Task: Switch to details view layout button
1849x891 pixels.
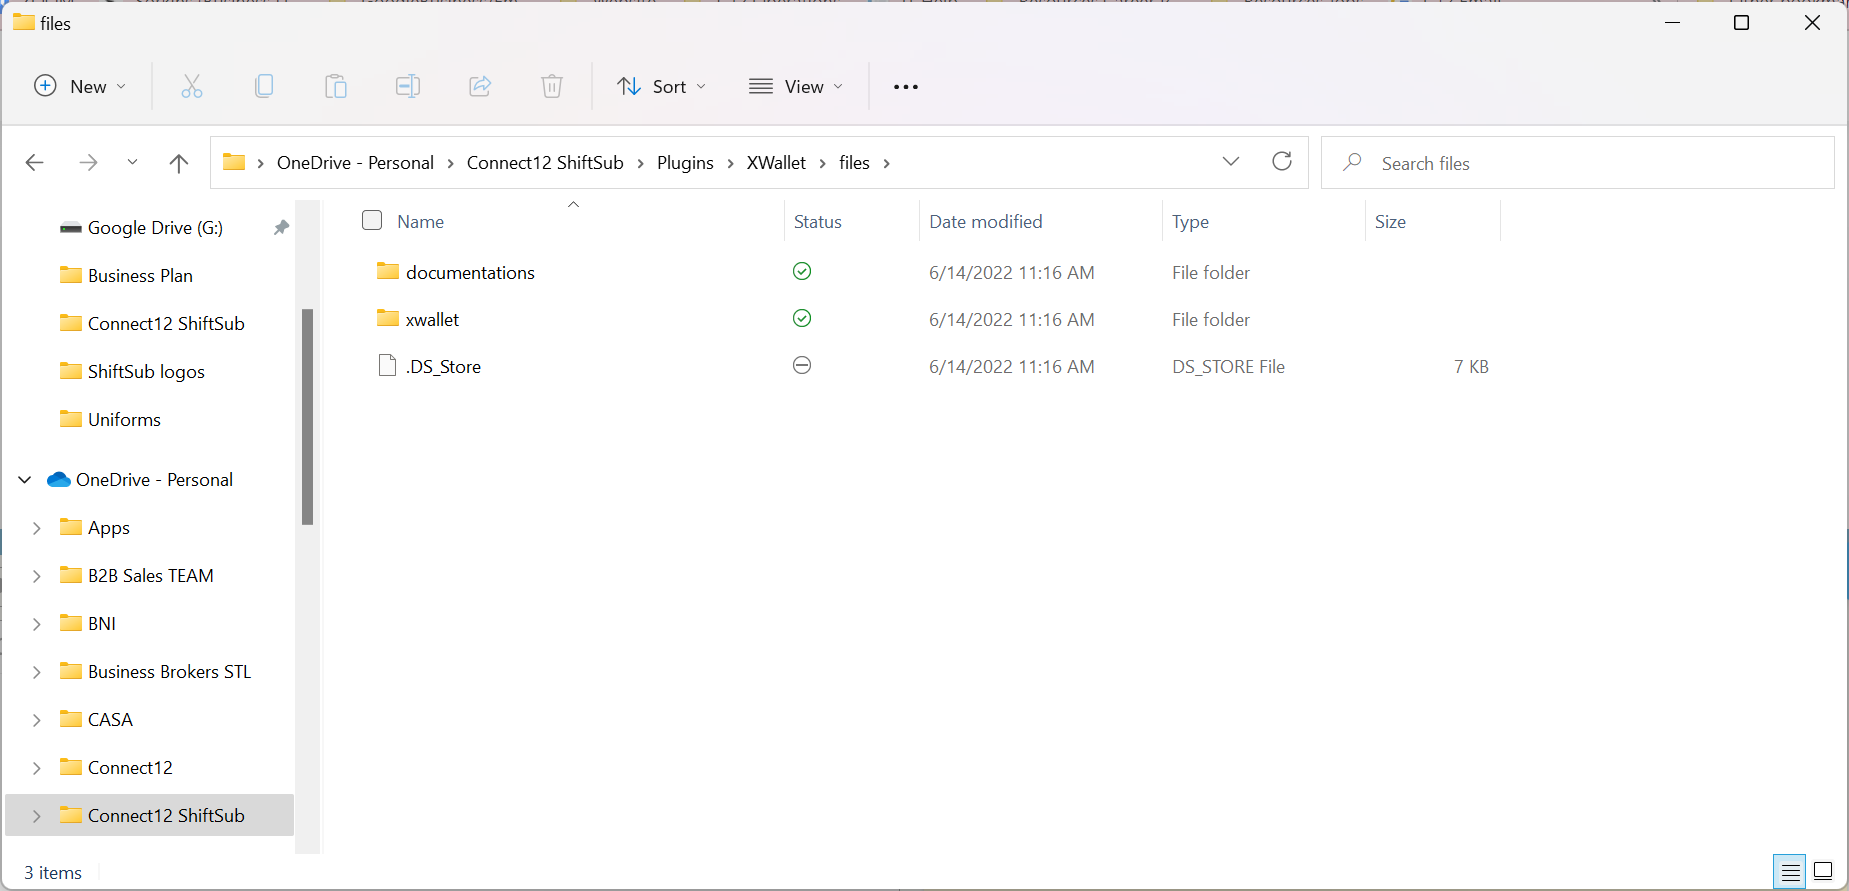Action: coord(1790,872)
